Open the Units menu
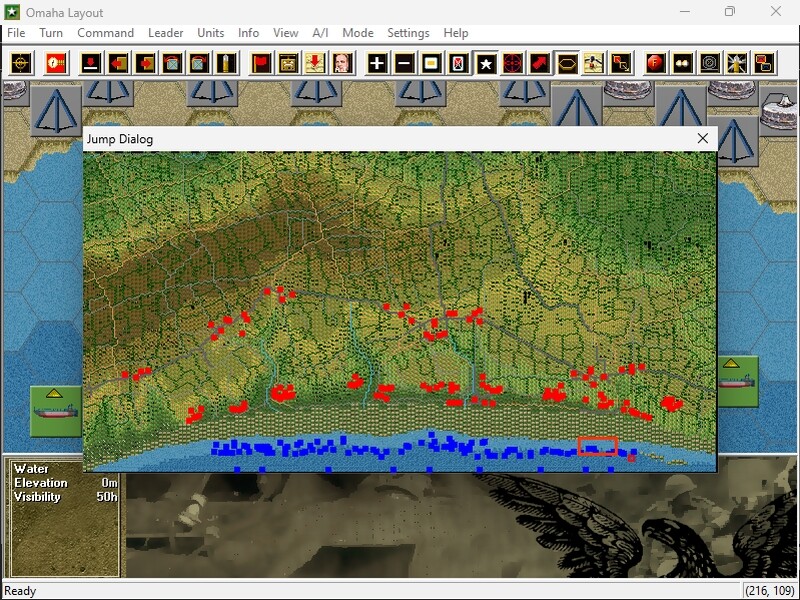800x600 pixels. [211, 33]
